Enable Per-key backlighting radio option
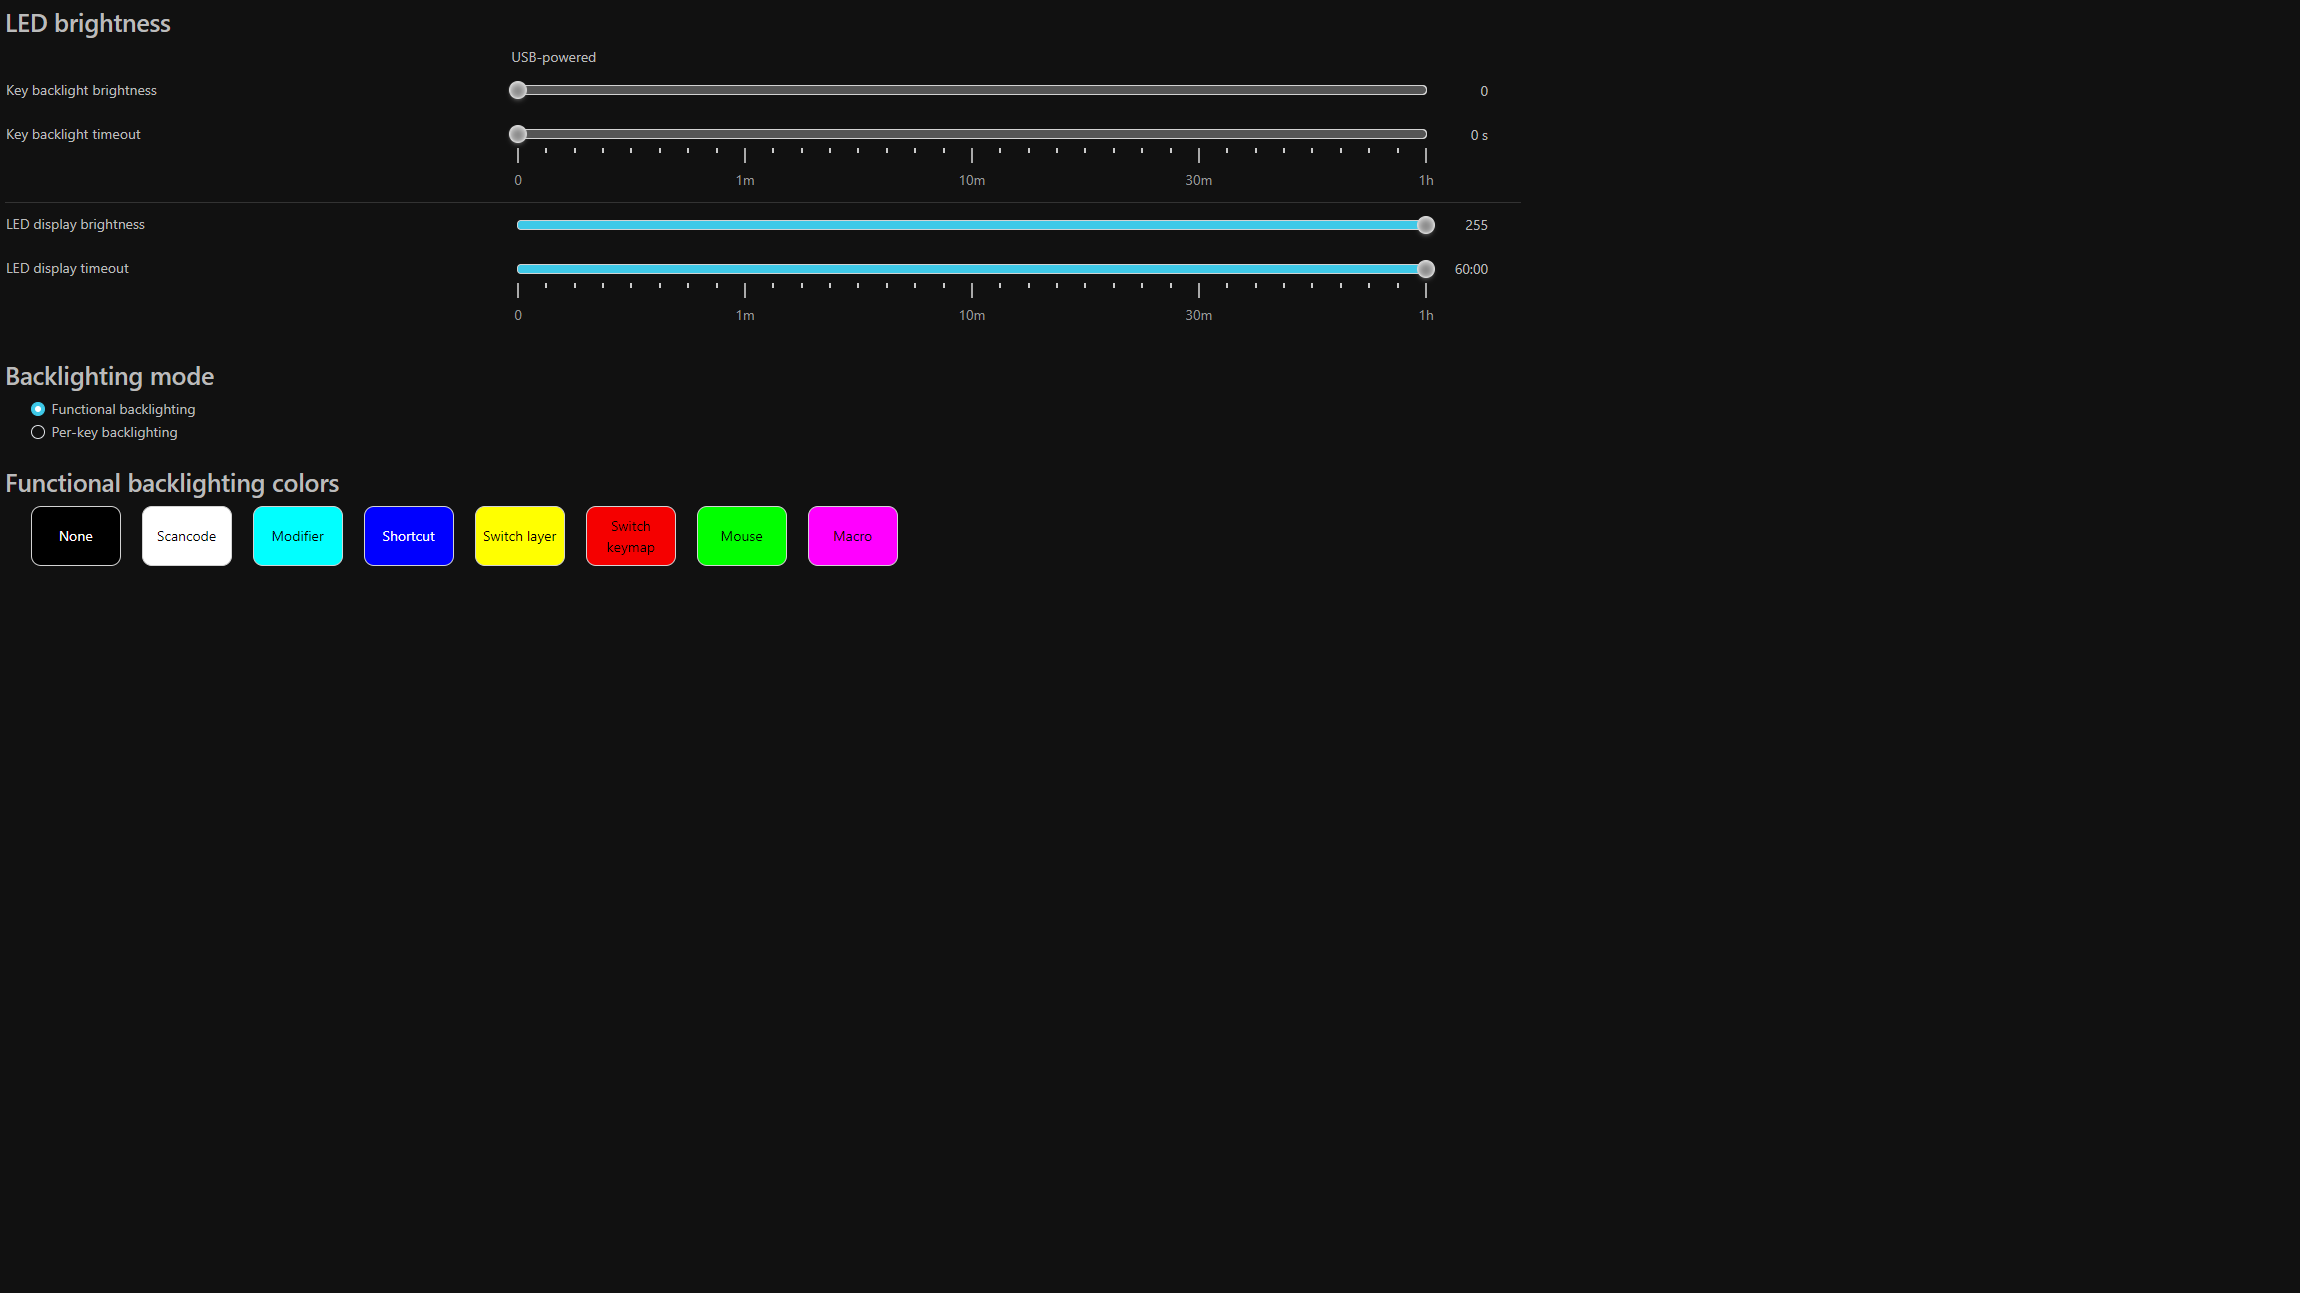The width and height of the screenshot is (2300, 1293). 38,432
